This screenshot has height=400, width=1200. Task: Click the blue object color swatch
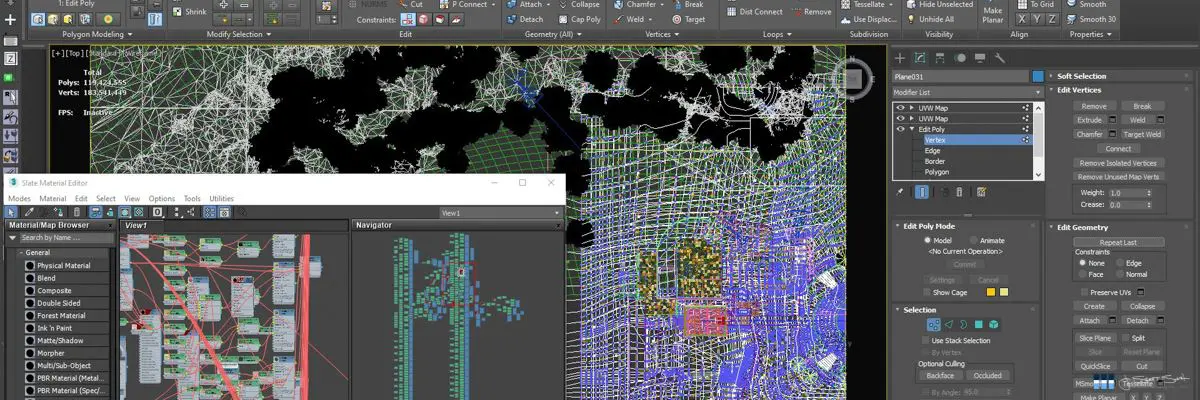(1037, 76)
